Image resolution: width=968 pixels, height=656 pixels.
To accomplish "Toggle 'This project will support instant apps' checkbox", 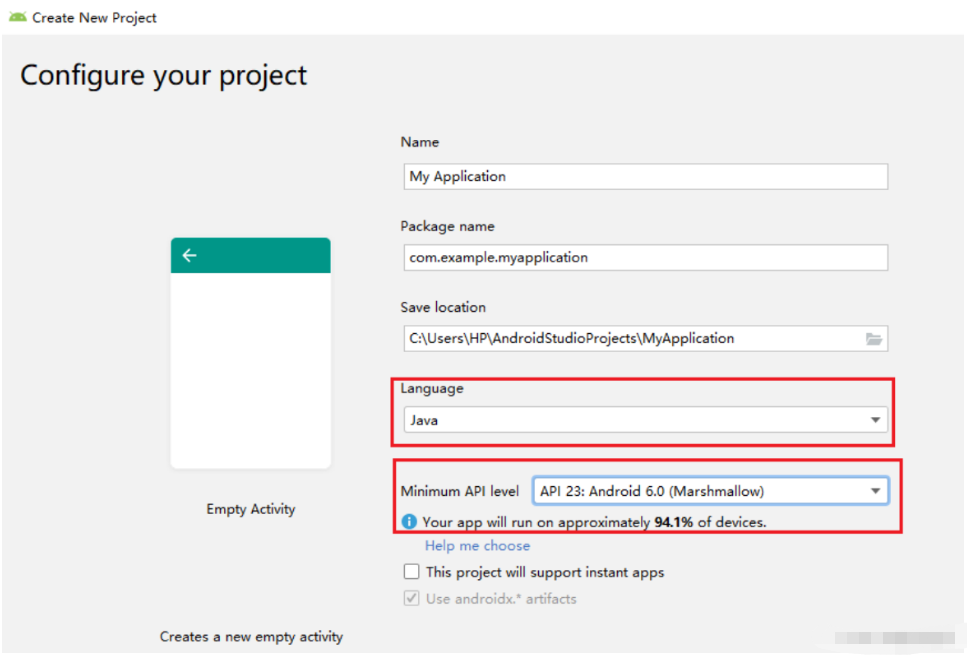I will click(411, 572).
